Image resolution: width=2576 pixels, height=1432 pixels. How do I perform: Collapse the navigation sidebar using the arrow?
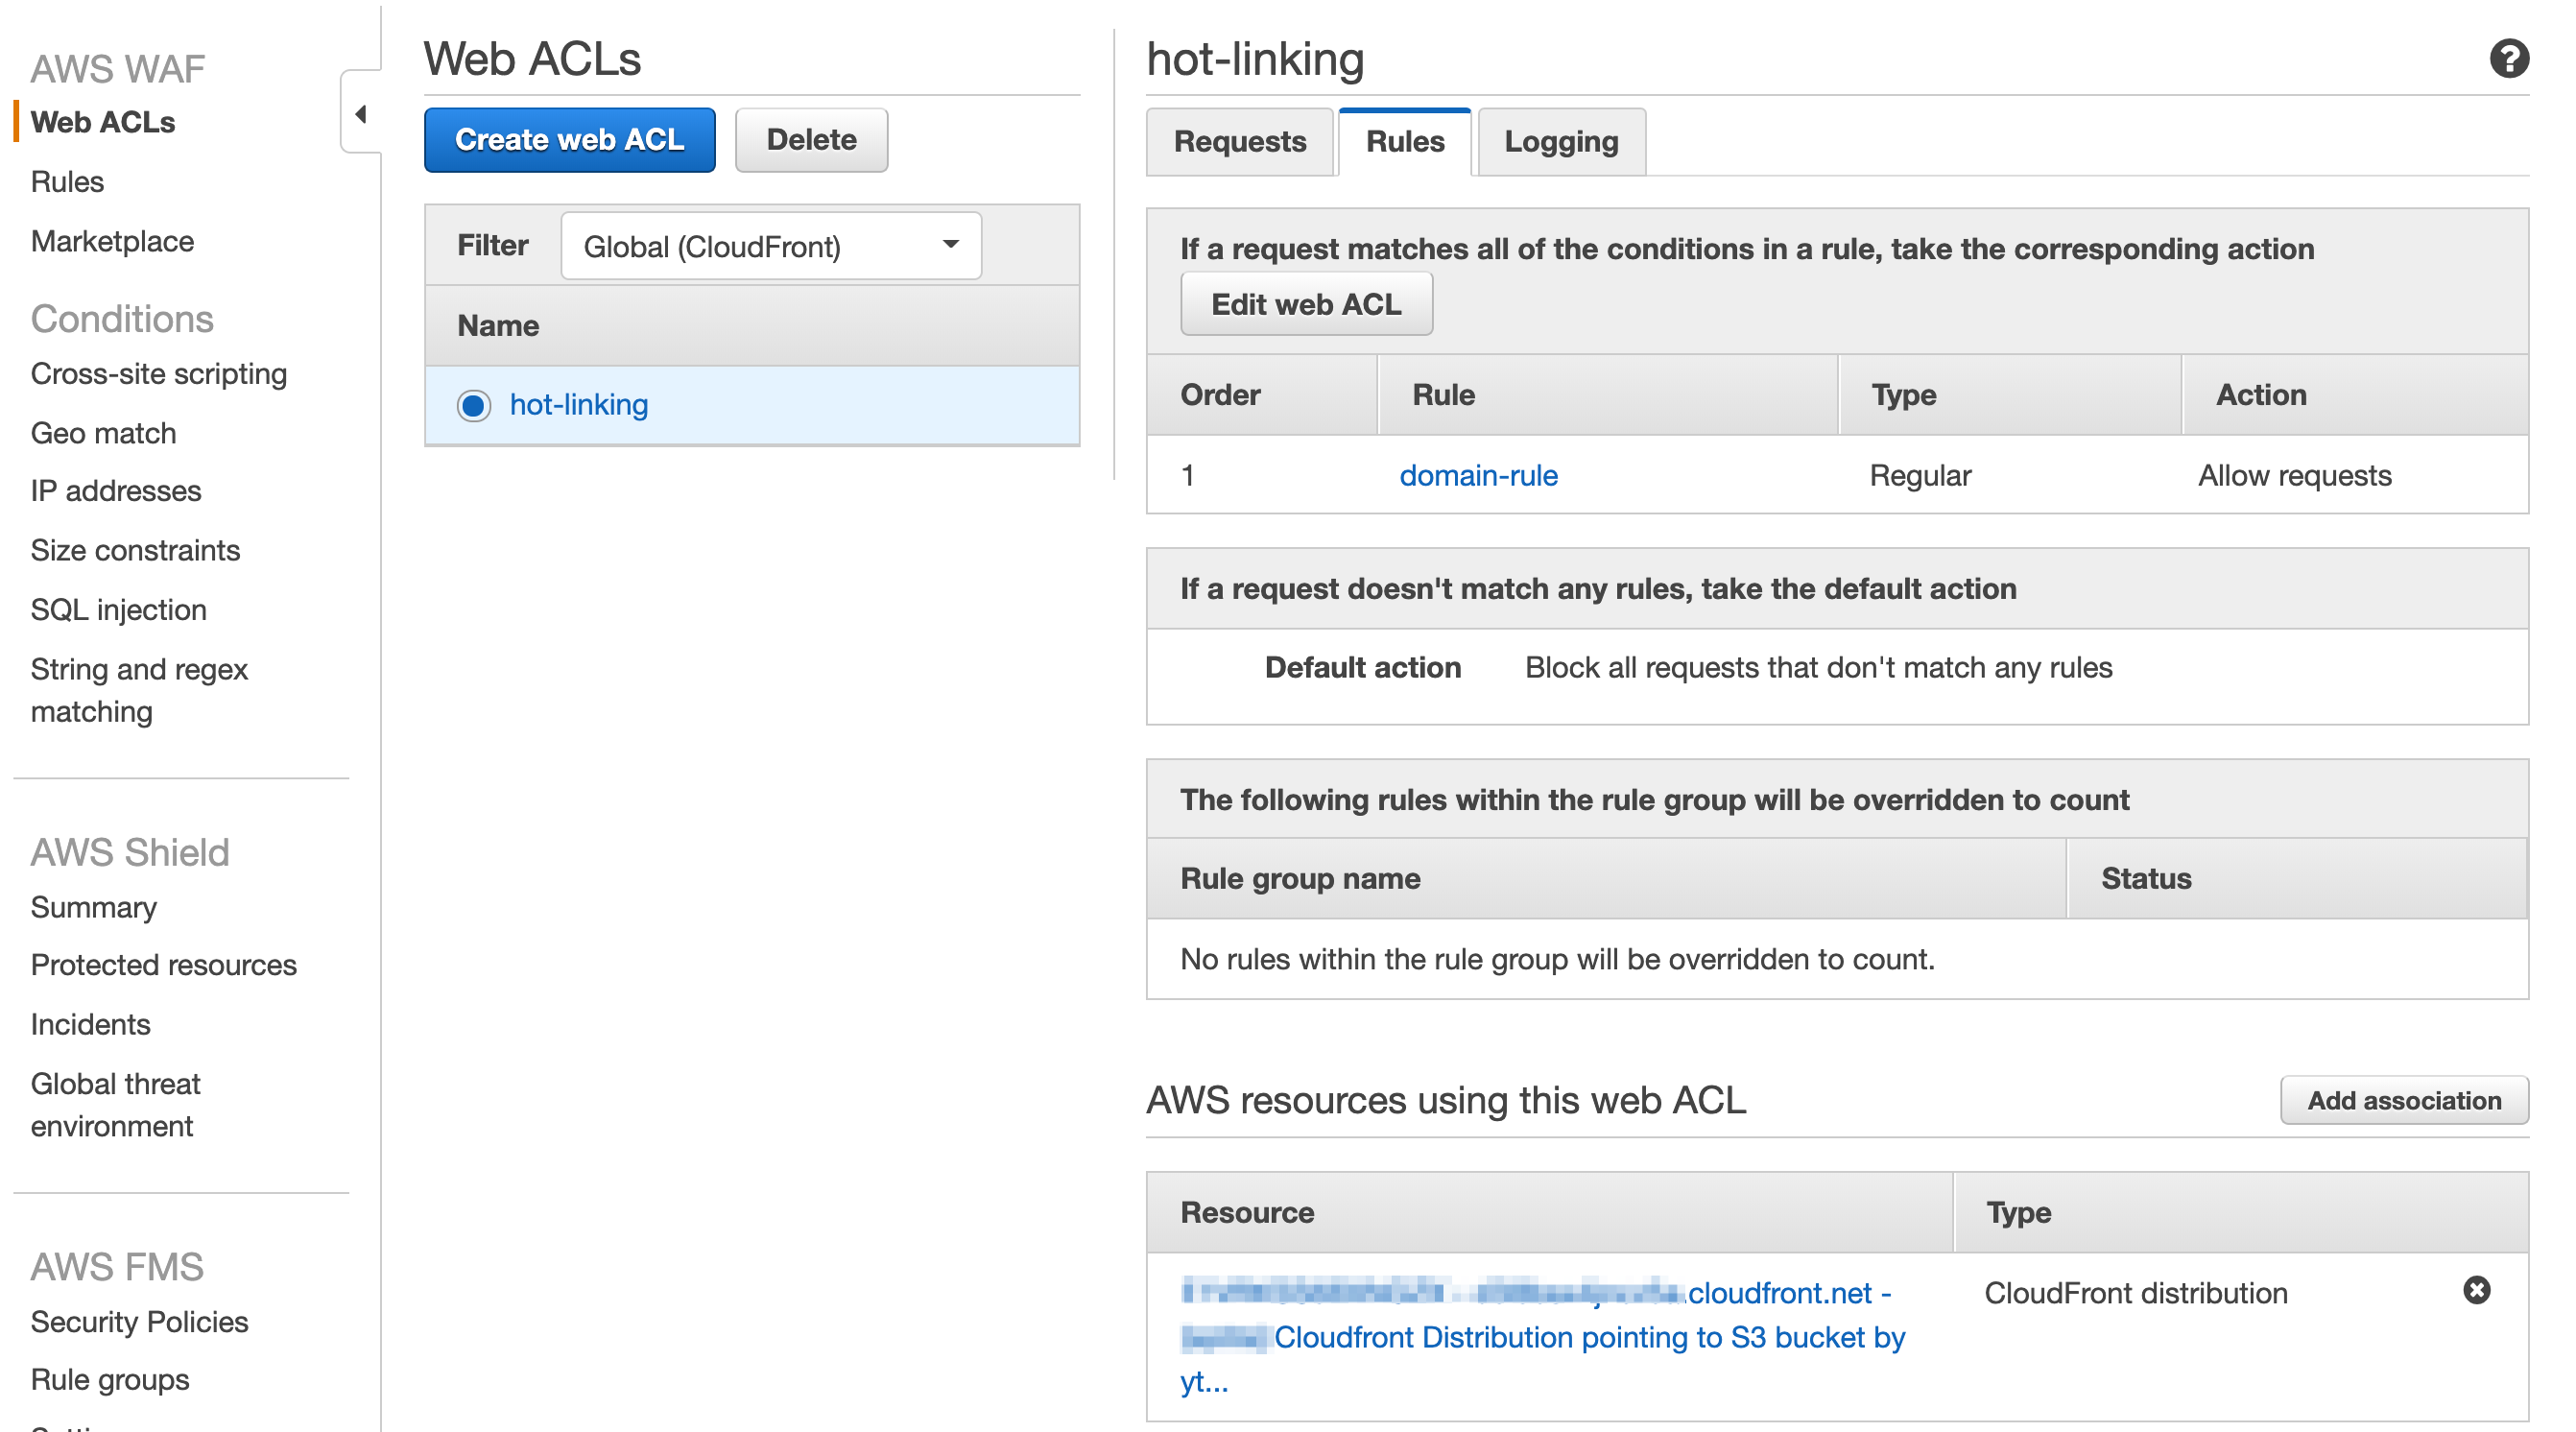pos(362,114)
